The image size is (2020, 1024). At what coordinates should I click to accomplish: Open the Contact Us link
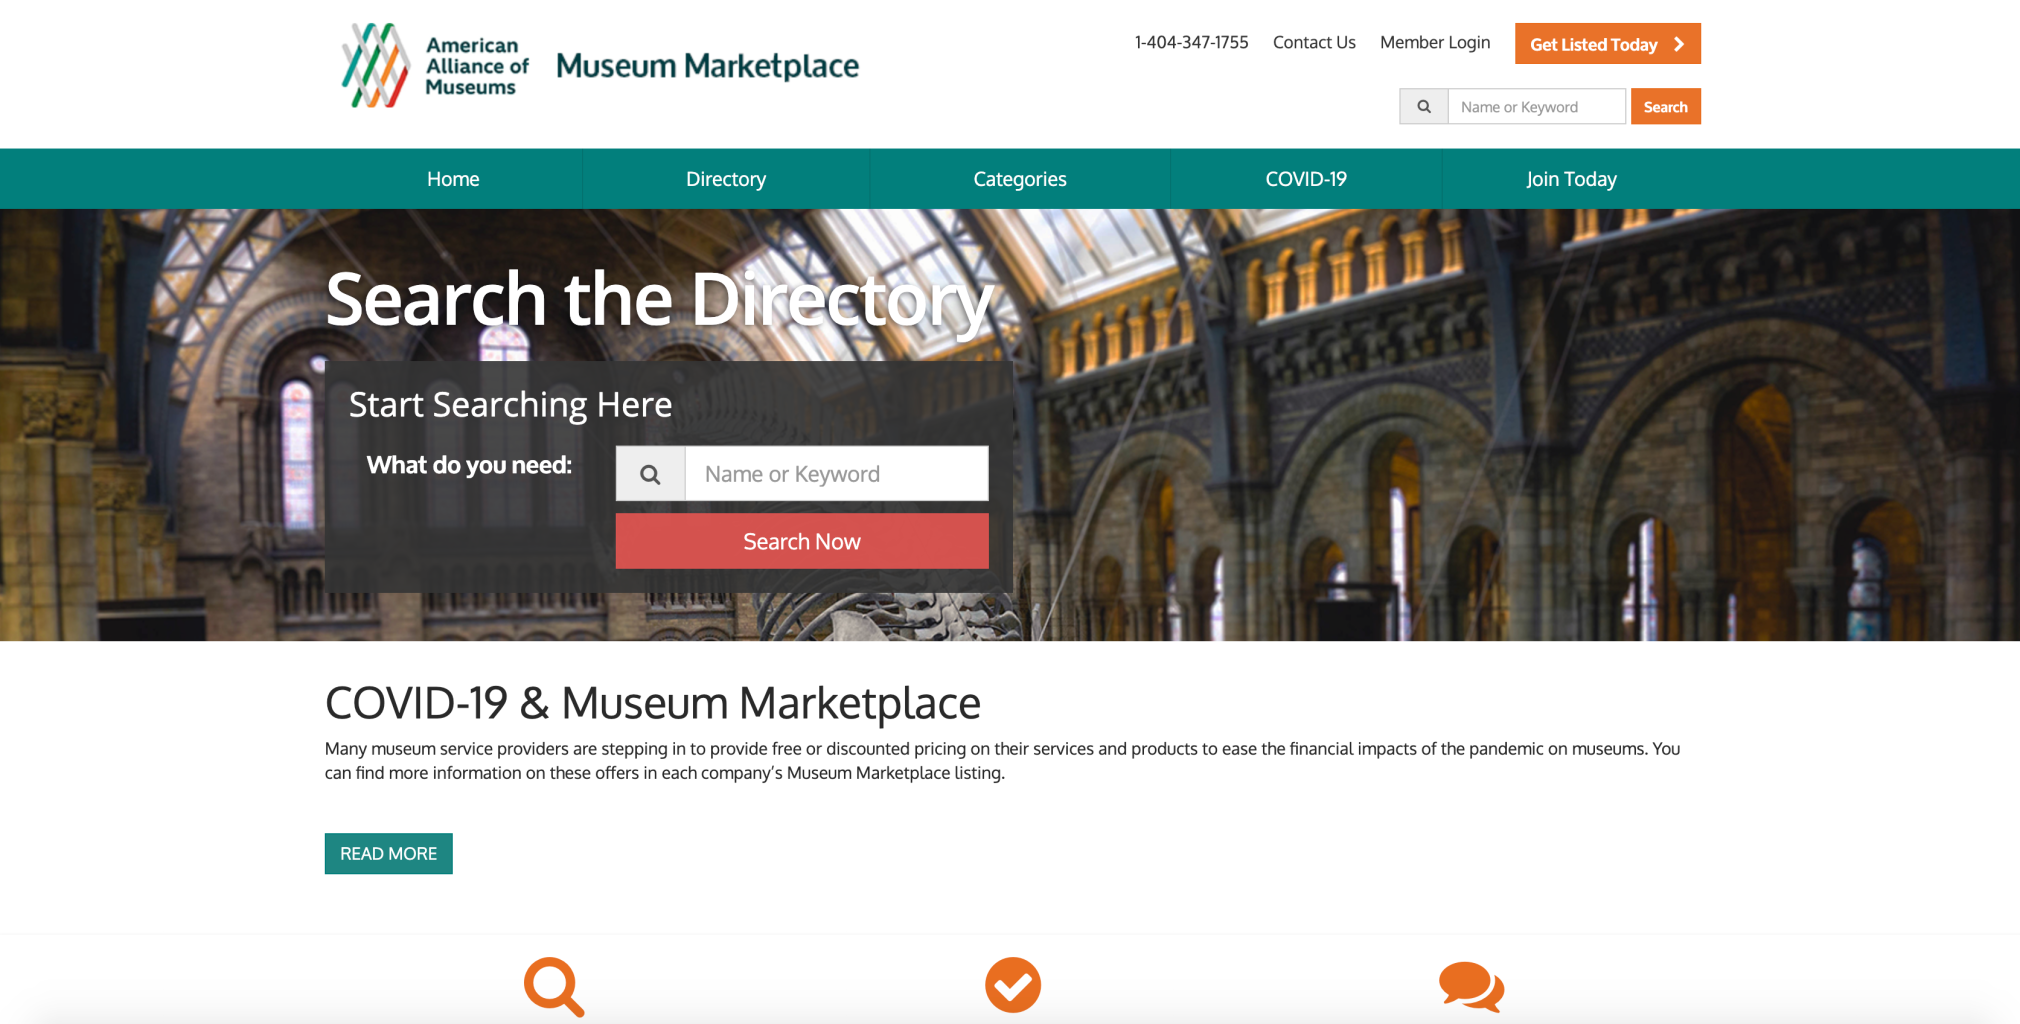(x=1314, y=42)
